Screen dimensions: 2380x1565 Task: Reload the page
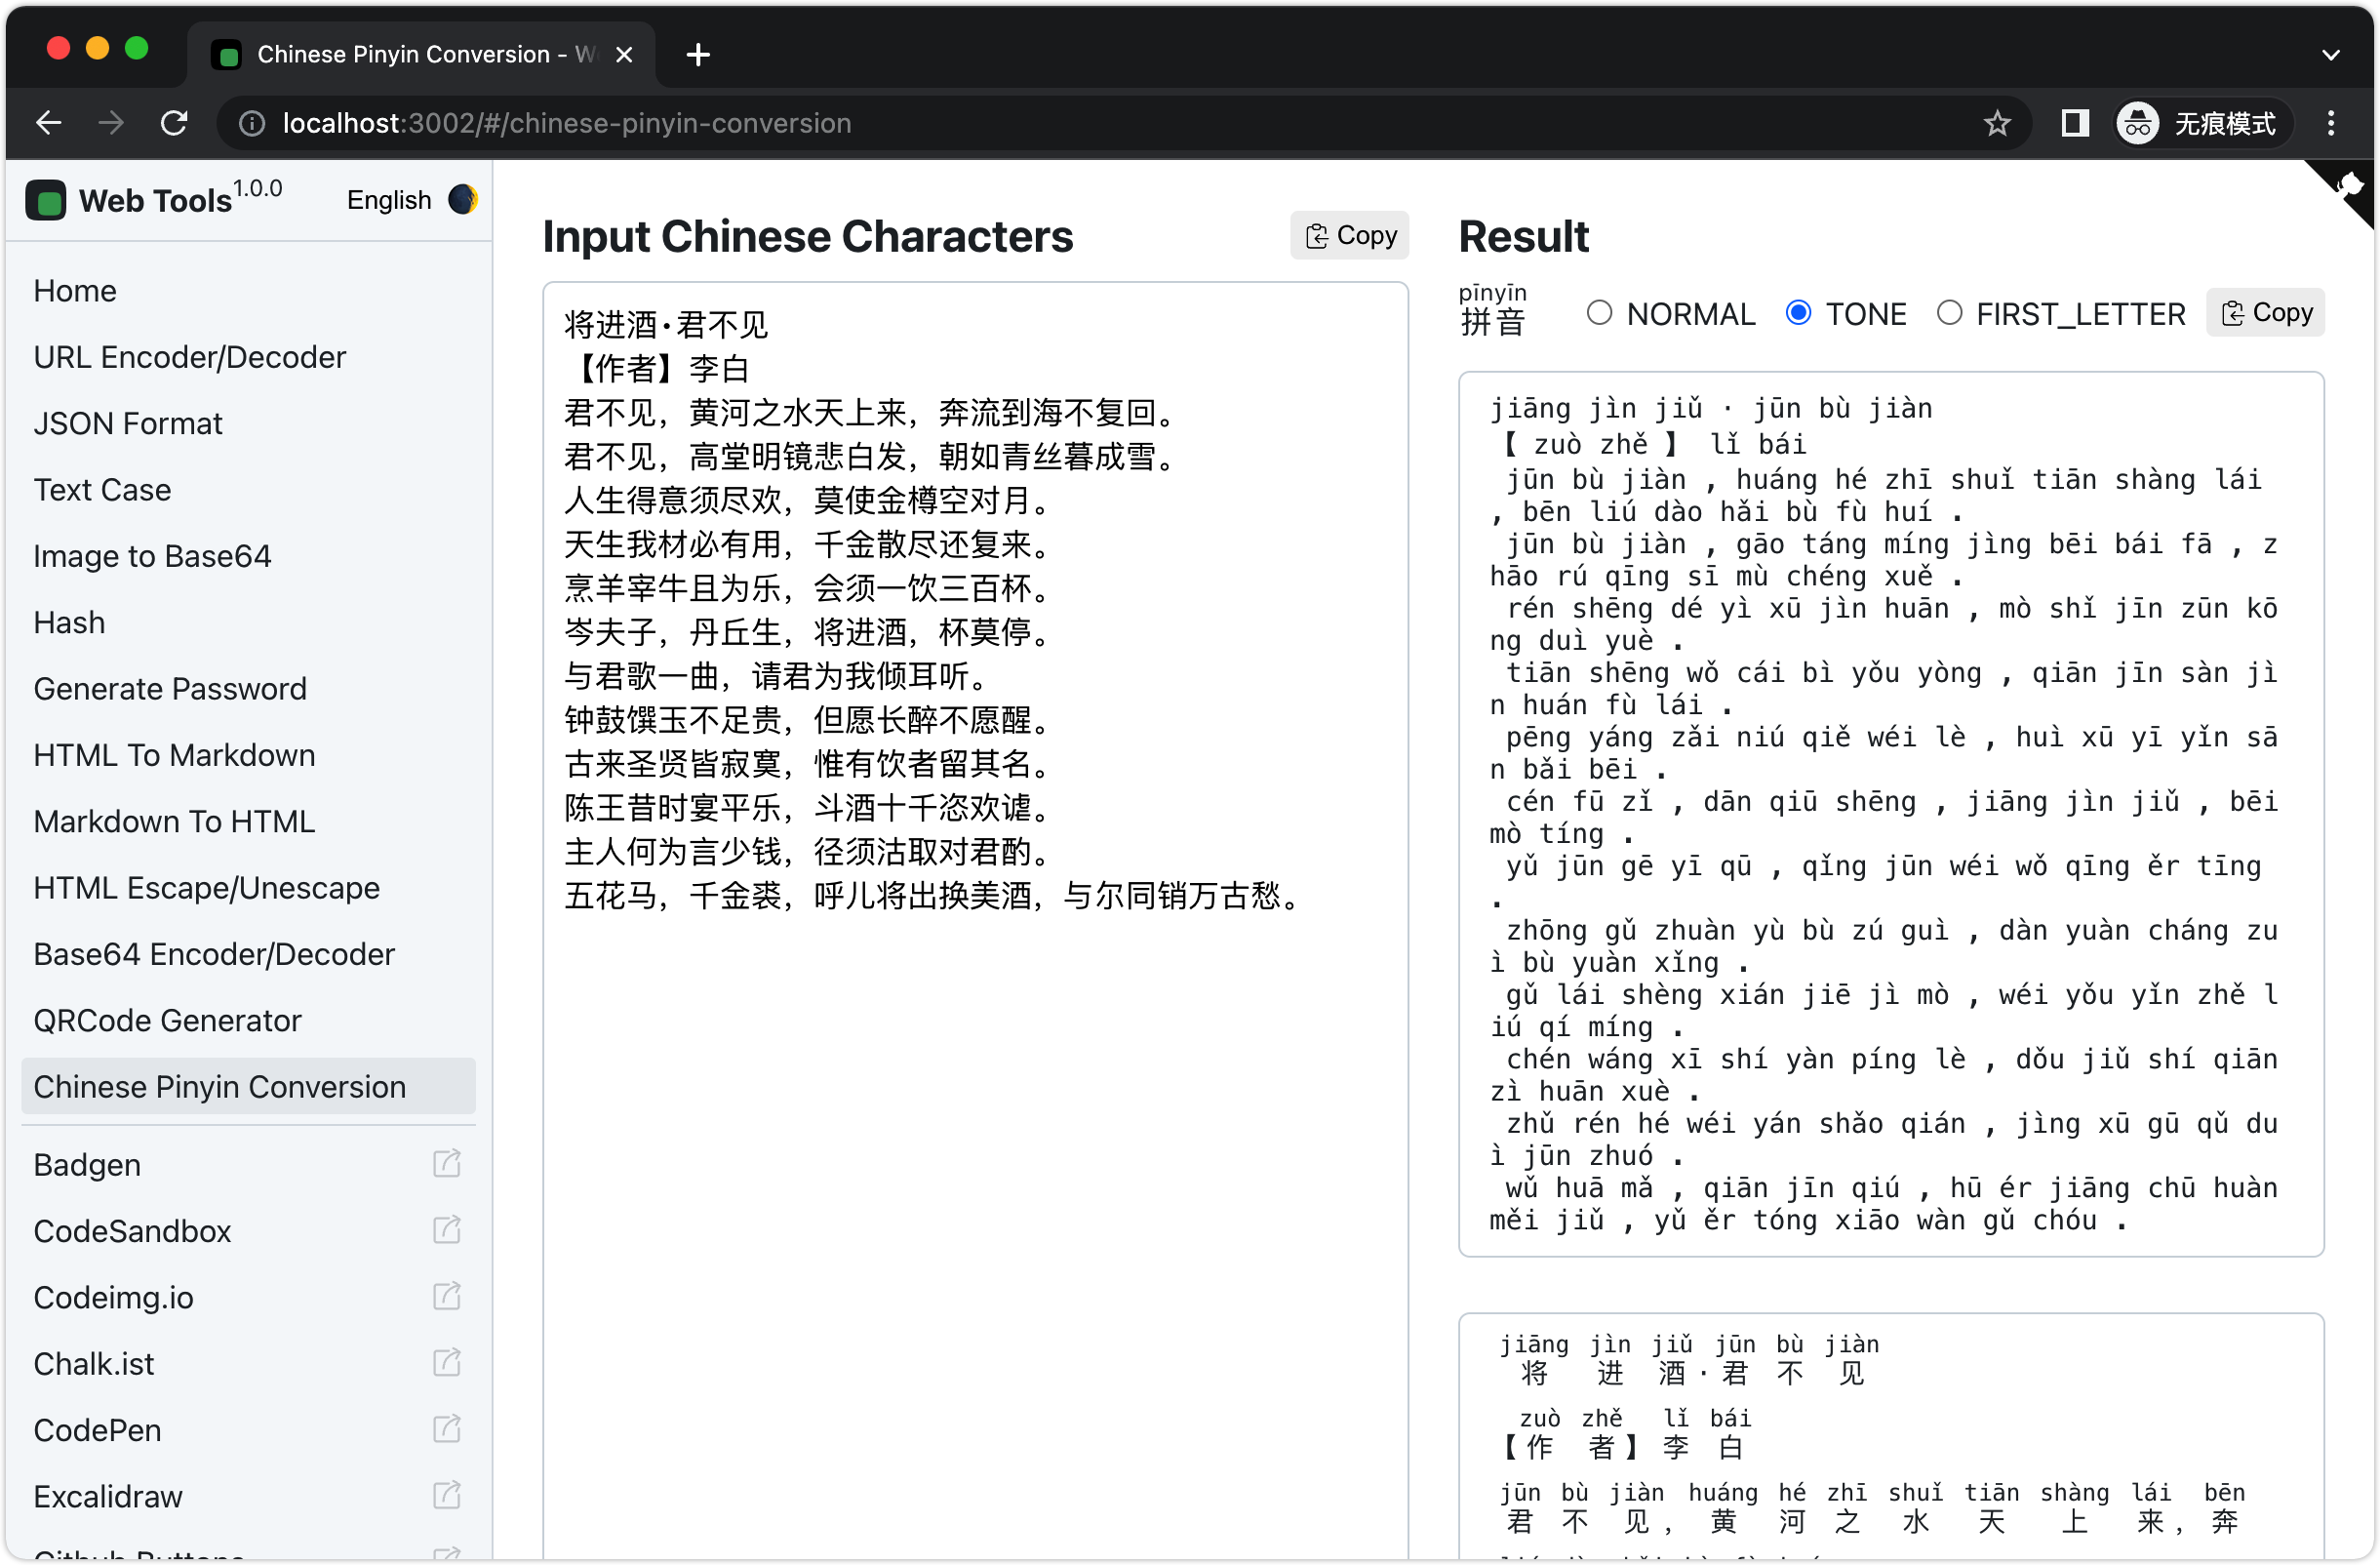coord(174,123)
